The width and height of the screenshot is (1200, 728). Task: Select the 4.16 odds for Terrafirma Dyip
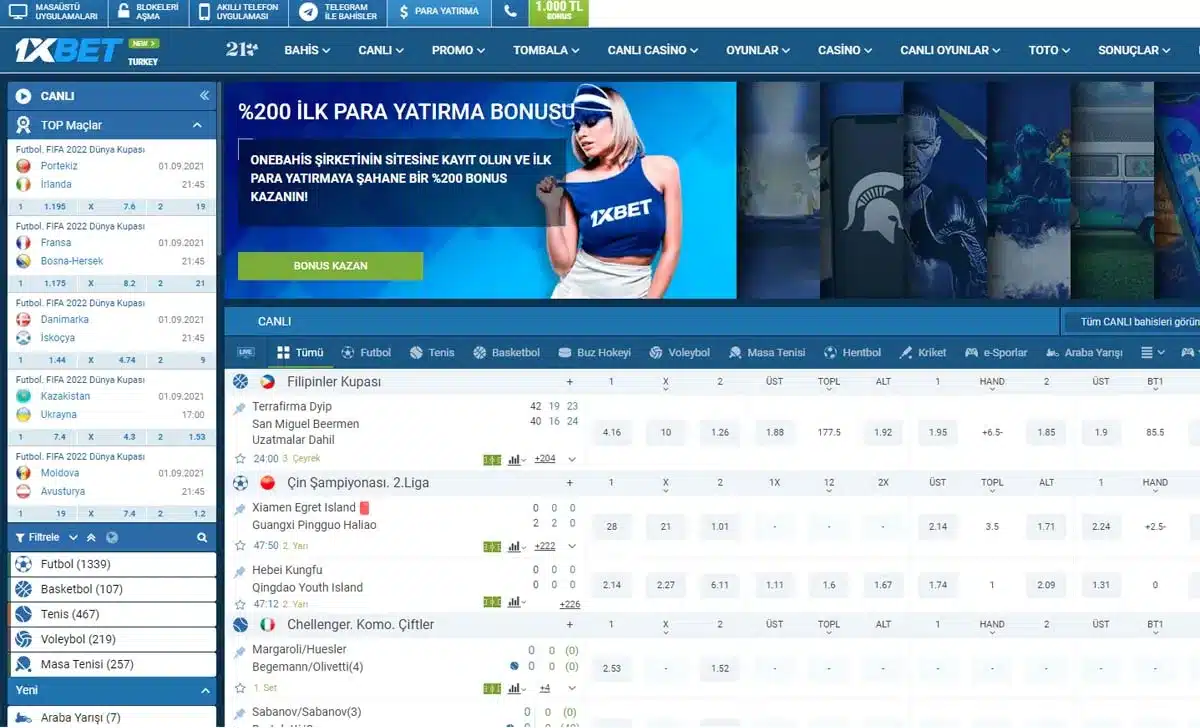[x=612, y=433]
